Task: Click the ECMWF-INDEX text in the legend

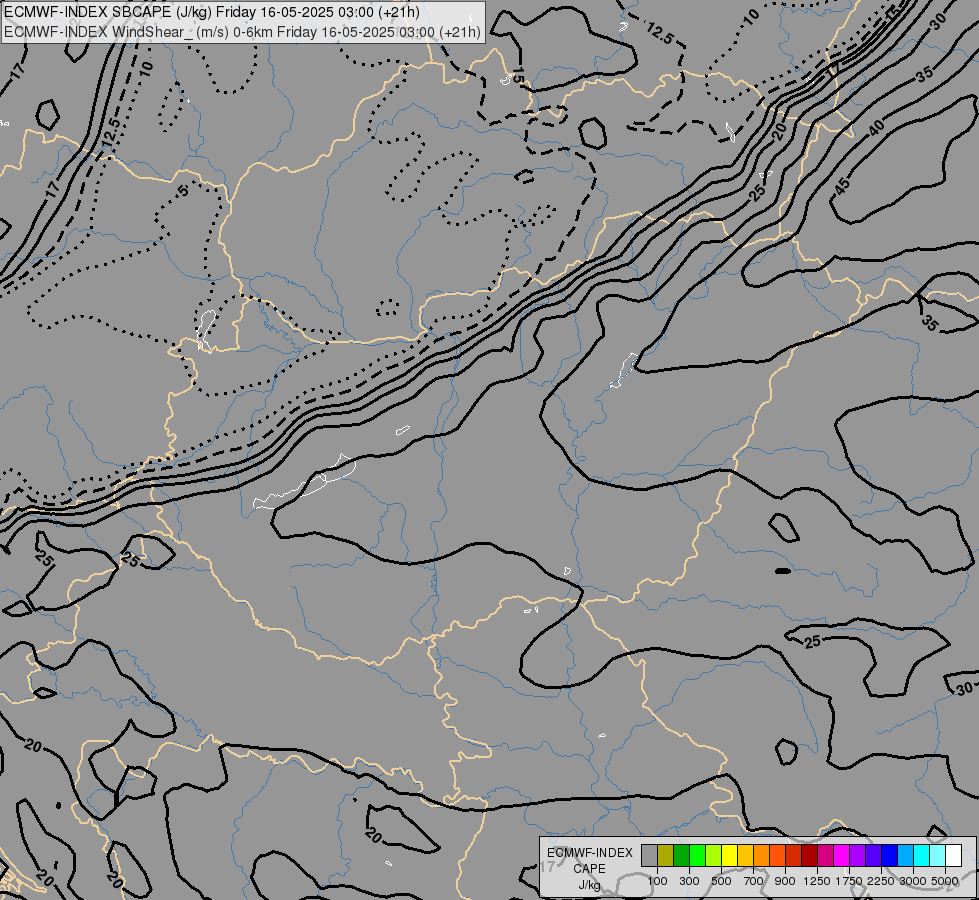Action: [589, 853]
